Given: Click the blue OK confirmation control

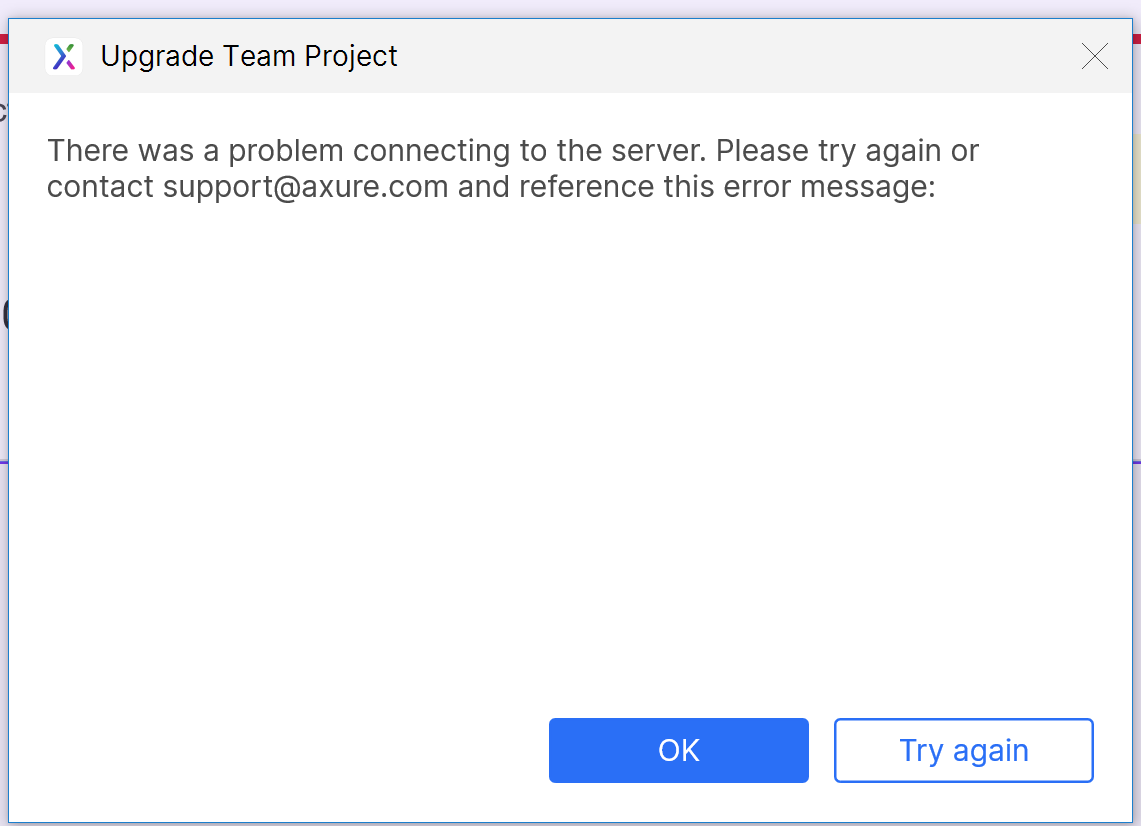Looking at the screenshot, I should 678,750.
